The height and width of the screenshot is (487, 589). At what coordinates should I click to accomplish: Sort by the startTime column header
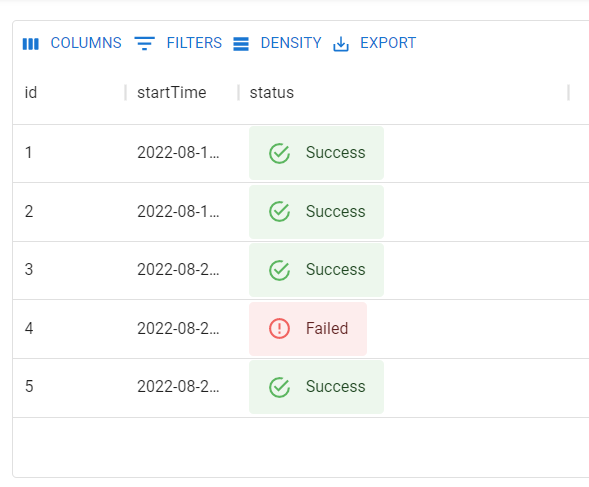(172, 92)
